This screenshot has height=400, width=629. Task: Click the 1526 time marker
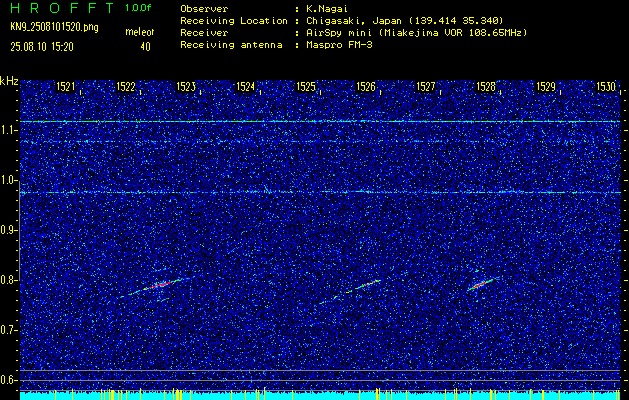(366, 87)
